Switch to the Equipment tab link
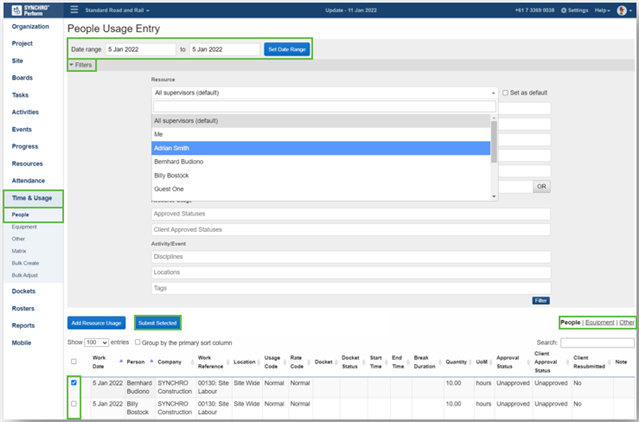Screen dimensions: 639x422 [x=598, y=323]
